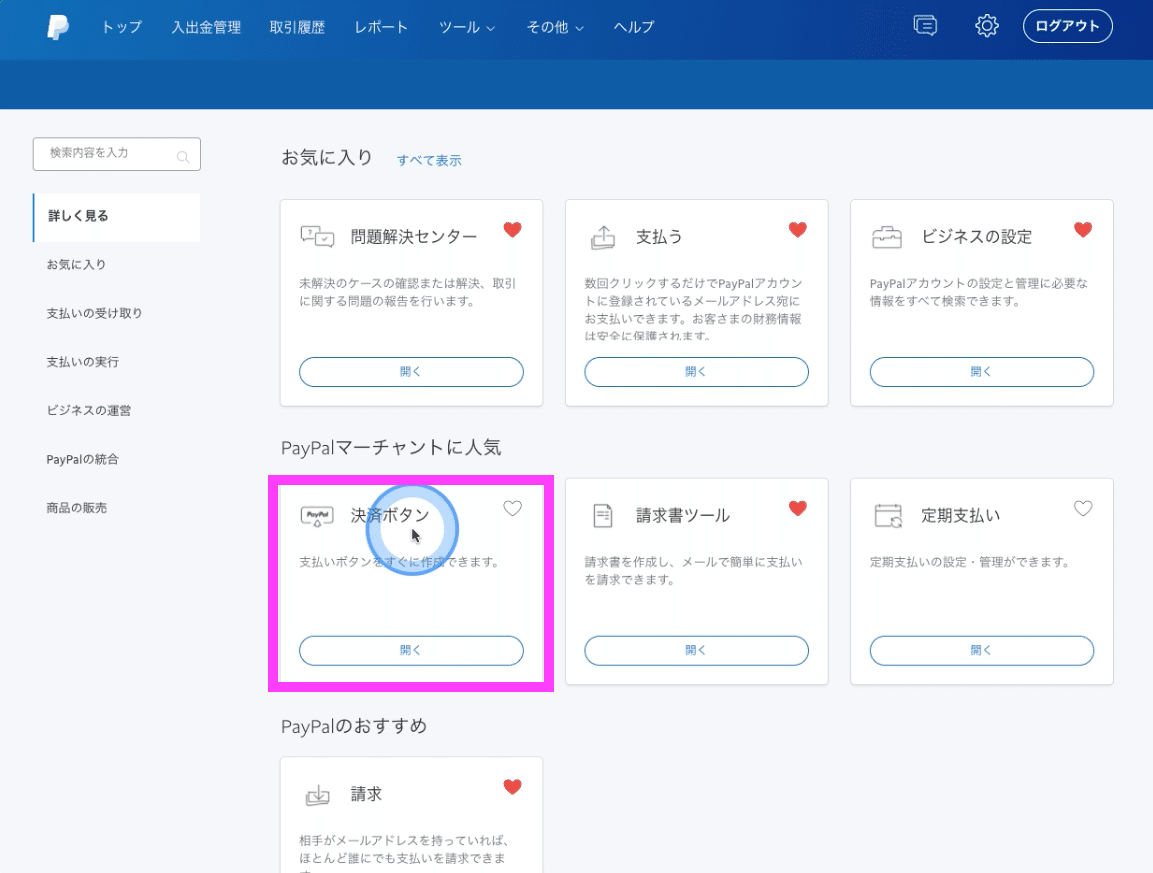Select 詳しく見る in the sidebar

pyautogui.click(x=117, y=217)
